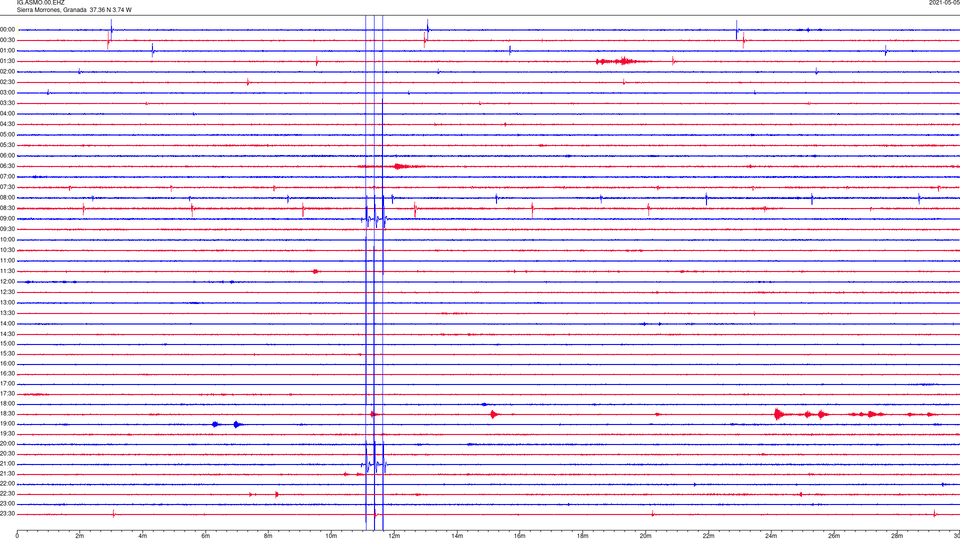This screenshot has height=540, width=960.
Task: Click the 10m axis tick label
Action: coord(331,536)
